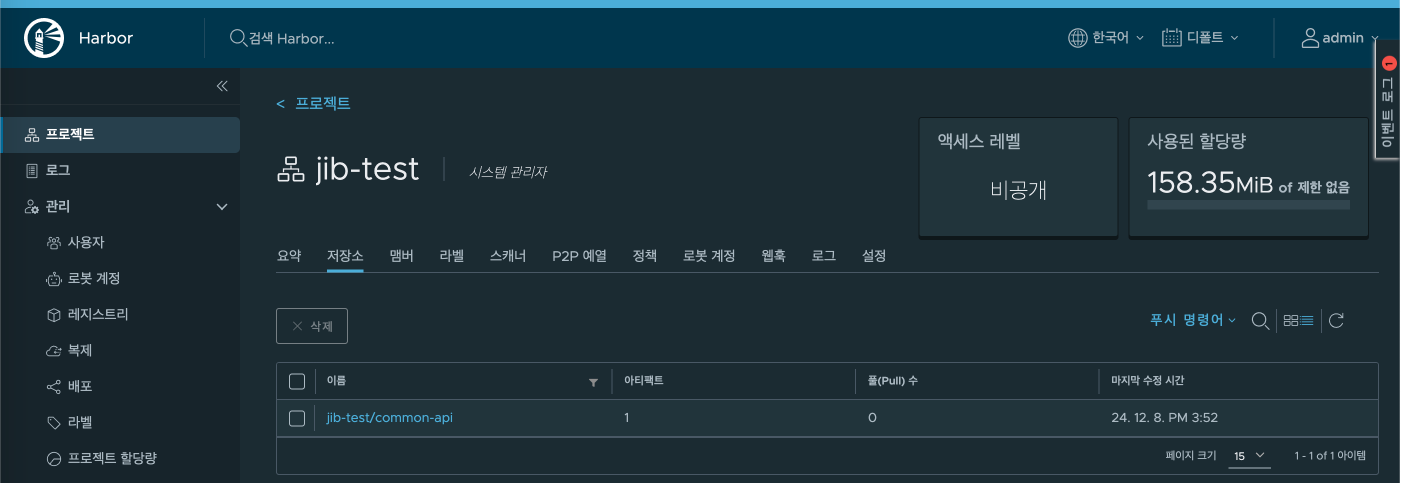Switch to the 정책 tab

(x=645, y=256)
